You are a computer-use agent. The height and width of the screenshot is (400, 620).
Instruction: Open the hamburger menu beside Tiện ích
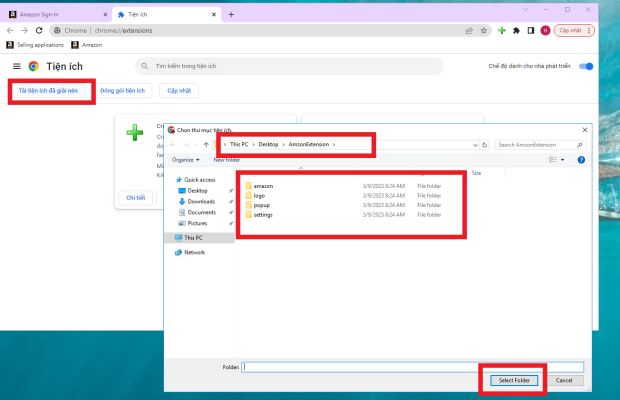click(x=16, y=66)
